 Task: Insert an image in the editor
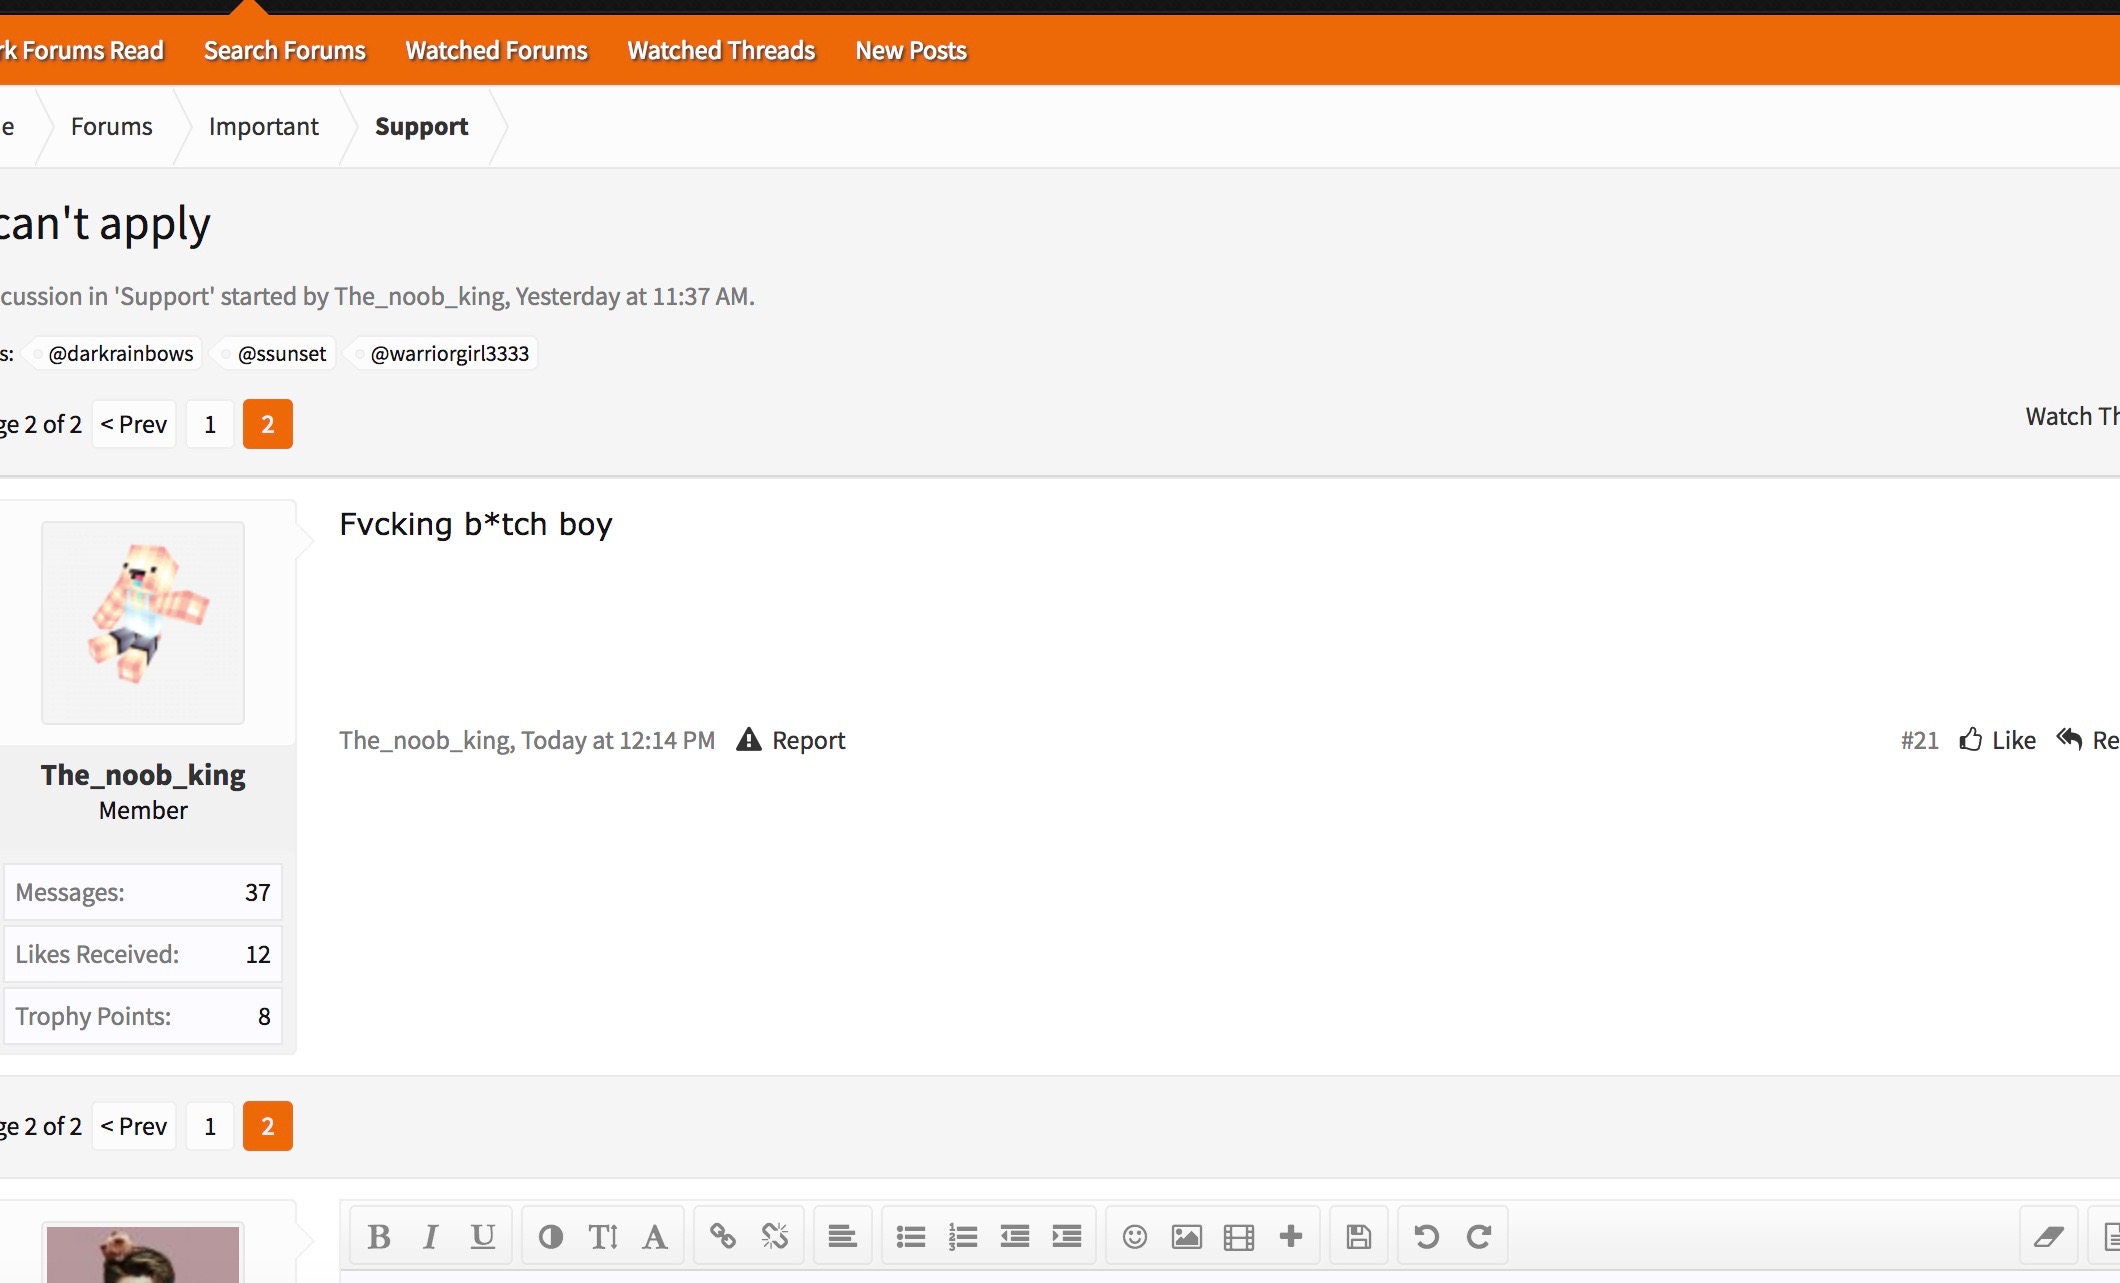tap(1187, 1237)
